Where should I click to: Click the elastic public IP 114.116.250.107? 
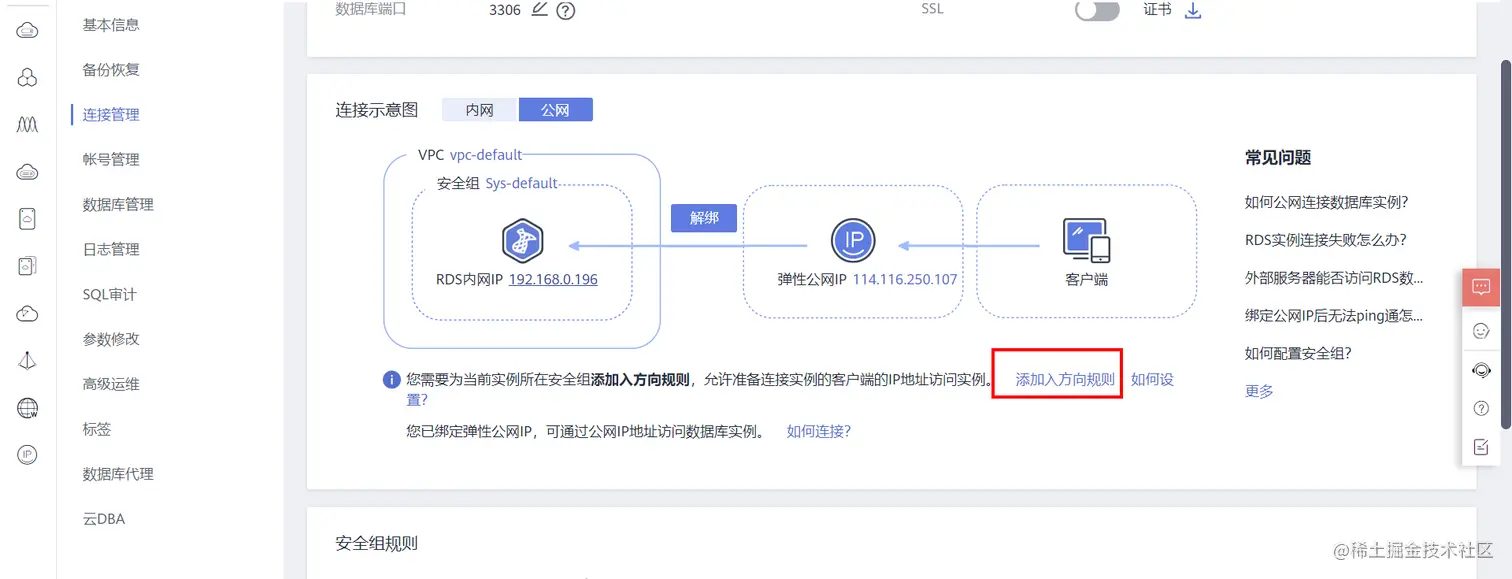(905, 279)
